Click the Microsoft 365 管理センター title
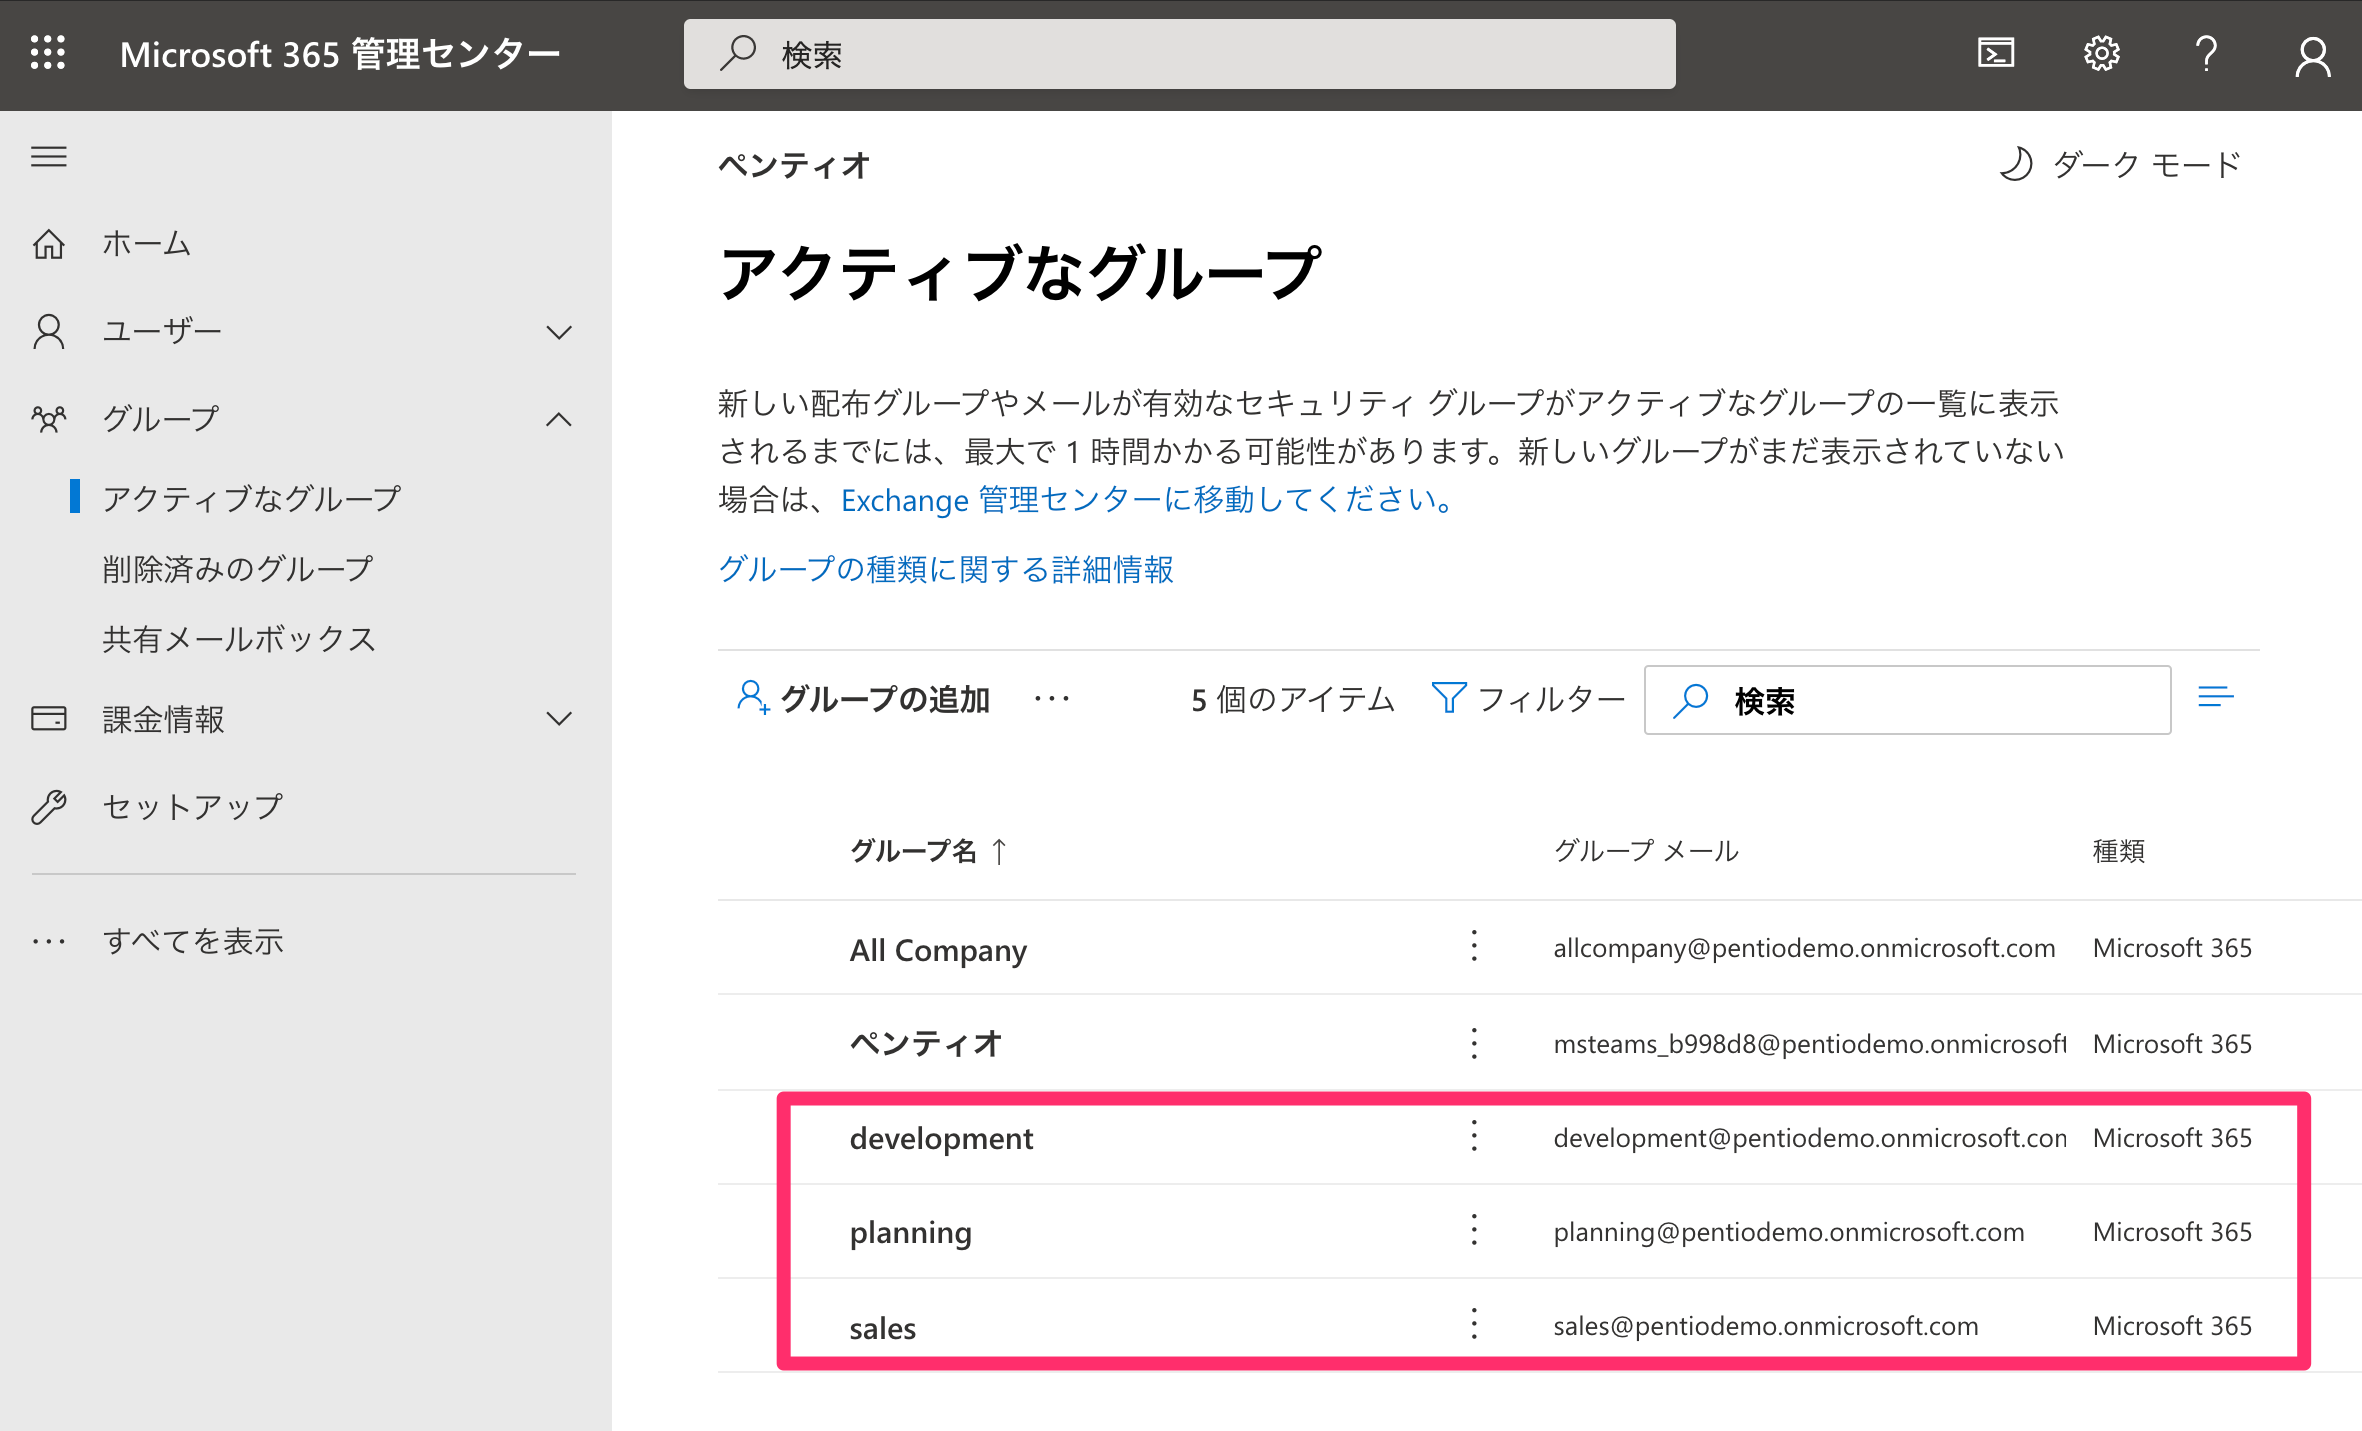This screenshot has height=1431, width=2362. coord(340,54)
